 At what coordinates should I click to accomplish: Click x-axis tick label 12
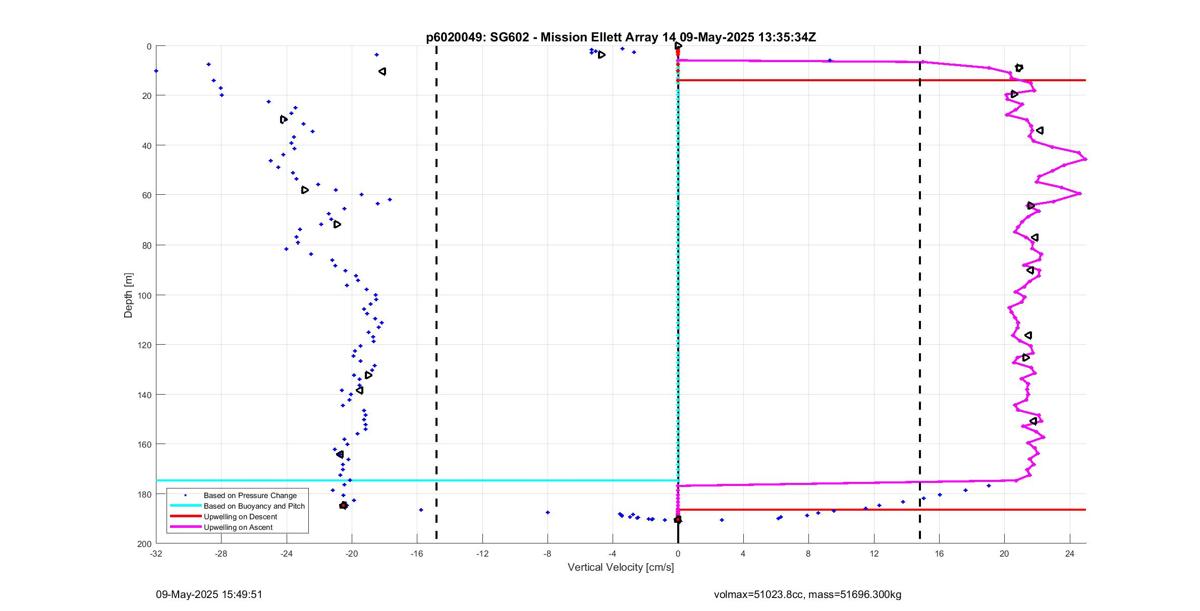tap(874, 554)
